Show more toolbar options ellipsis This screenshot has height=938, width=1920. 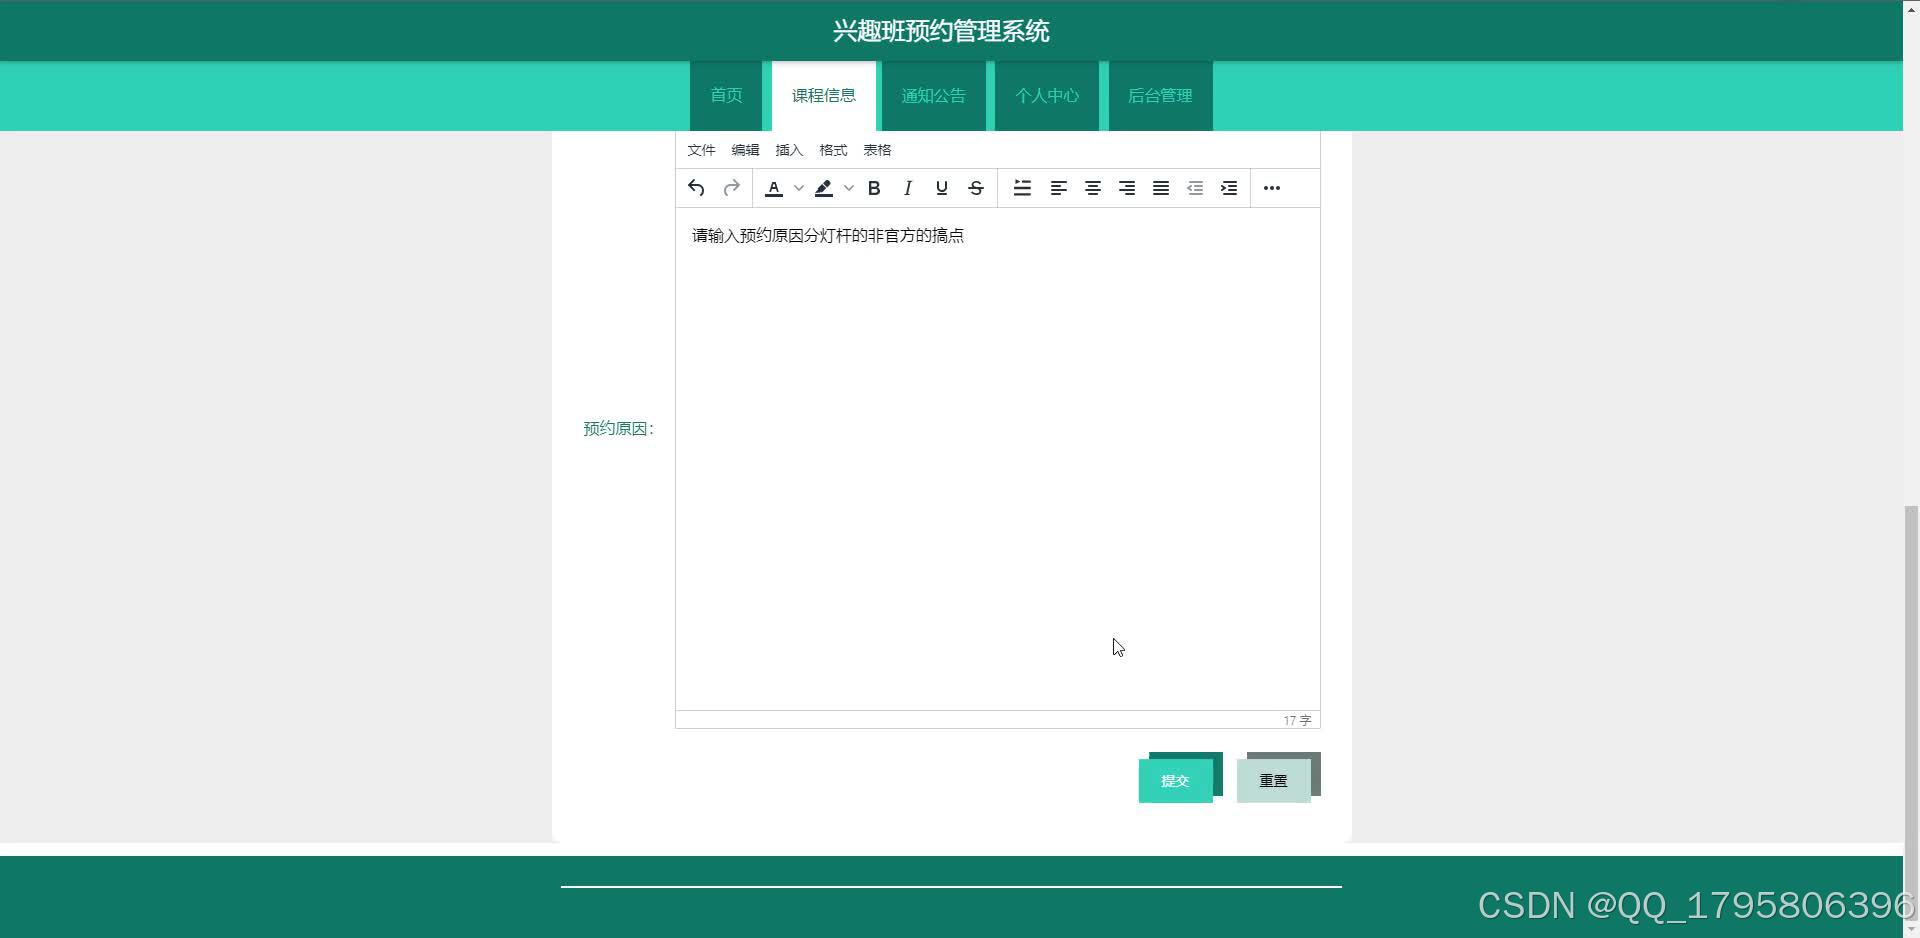[1272, 188]
